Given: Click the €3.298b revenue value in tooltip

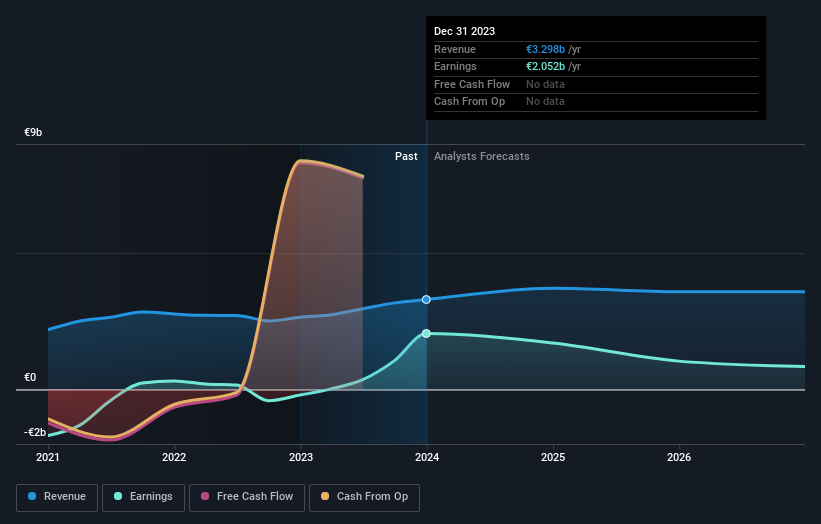Looking at the screenshot, I should [546, 49].
